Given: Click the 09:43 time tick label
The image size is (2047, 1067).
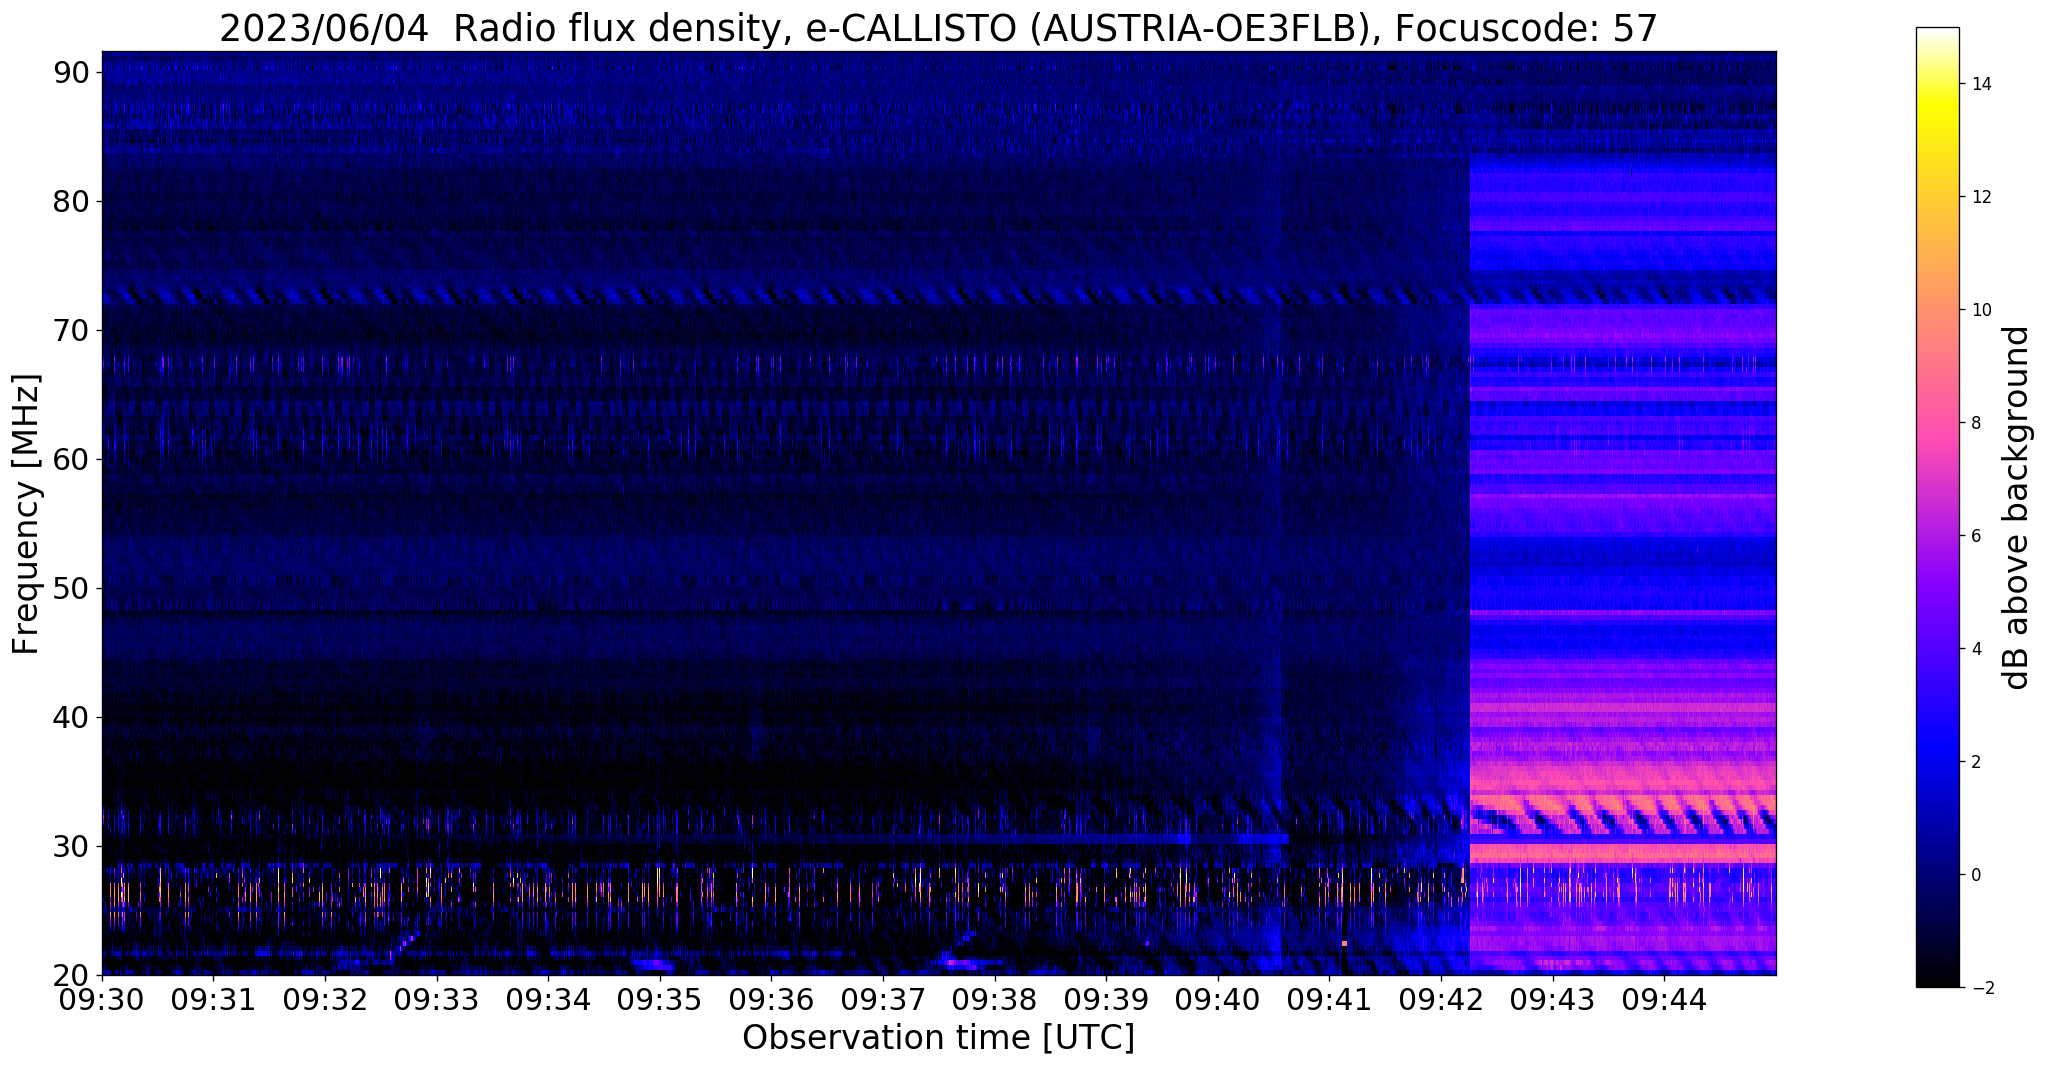Looking at the screenshot, I should pos(1552,1000).
